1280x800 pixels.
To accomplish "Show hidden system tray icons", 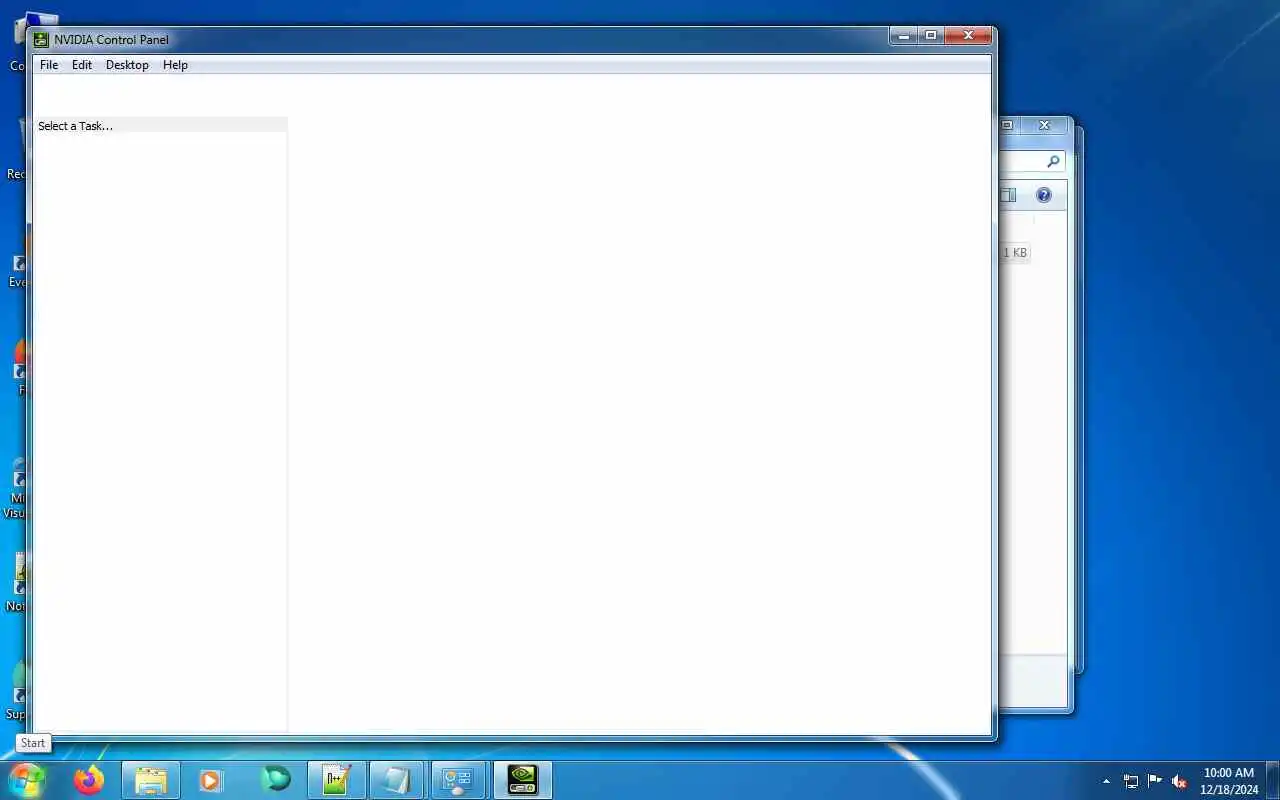I will pyautogui.click(x=1106, y=781).
